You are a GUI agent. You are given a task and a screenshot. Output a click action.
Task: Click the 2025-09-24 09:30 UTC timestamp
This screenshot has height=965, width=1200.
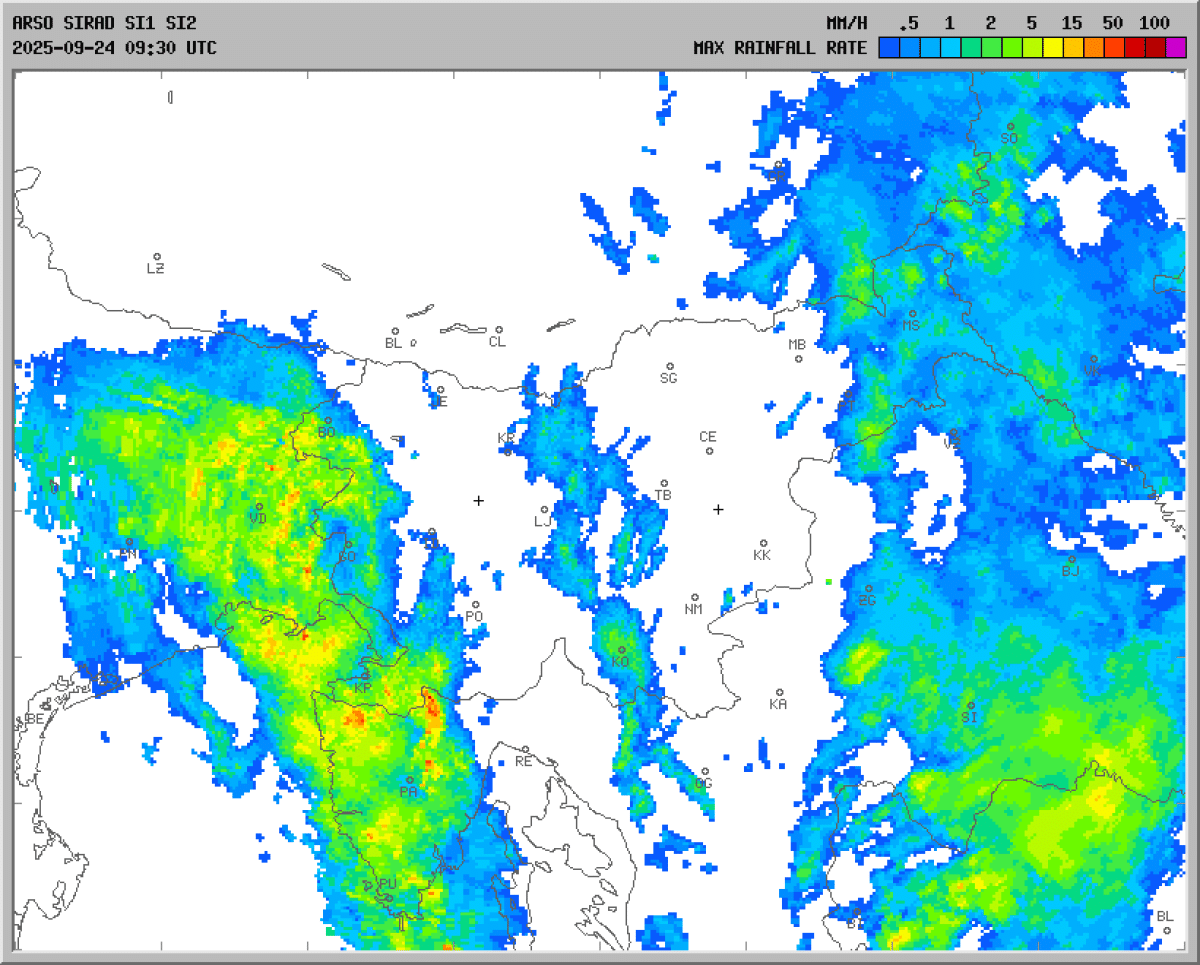(114, 48)
